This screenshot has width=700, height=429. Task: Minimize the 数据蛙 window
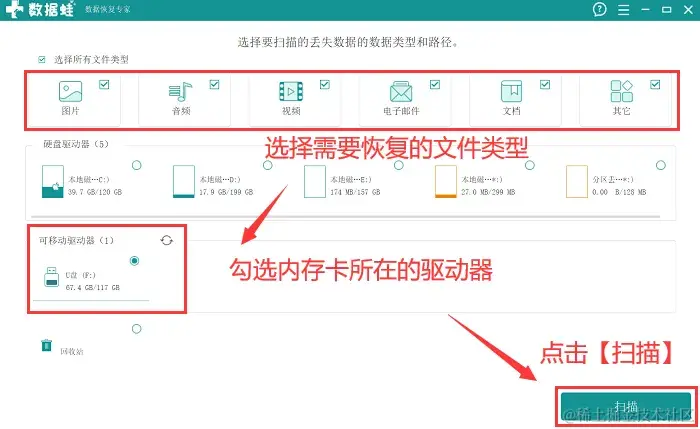[x=645, y=9]
